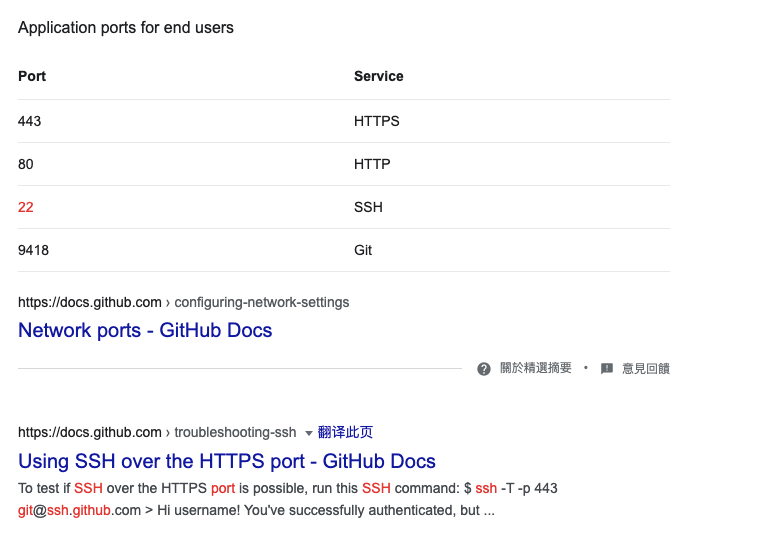Click the feedback flag icon beside 意見回饋
Screen dimensions: 765x538
[x=606, y=369]
